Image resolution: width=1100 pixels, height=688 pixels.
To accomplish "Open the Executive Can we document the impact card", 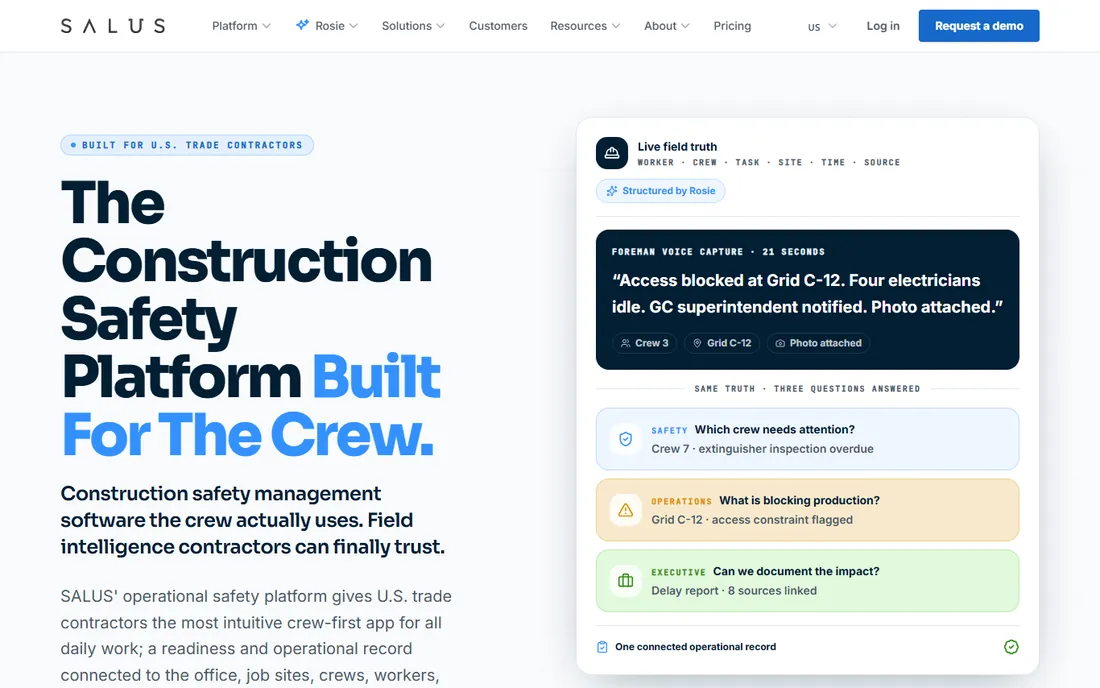I will [x=807, y=581].
